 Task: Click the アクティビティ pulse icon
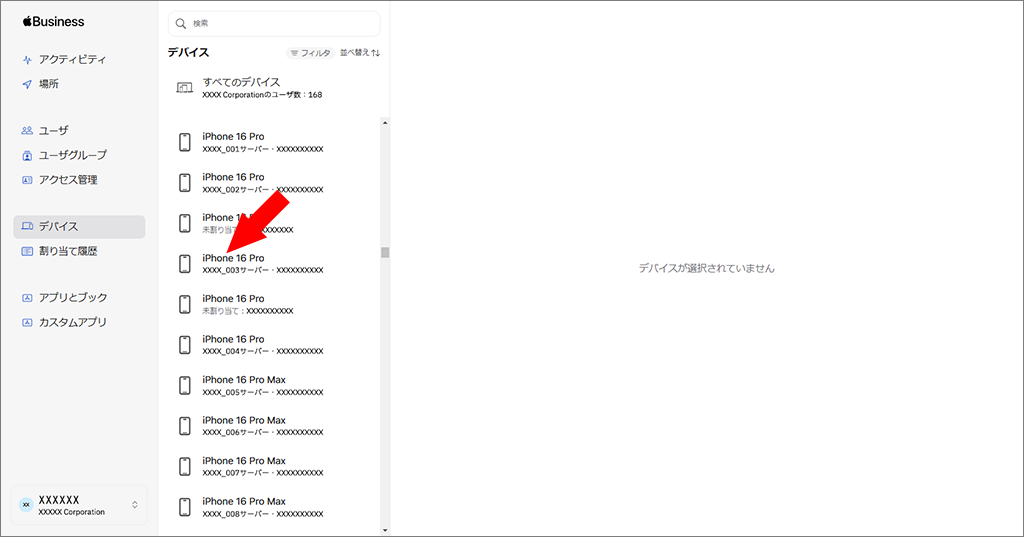point(27,60)
